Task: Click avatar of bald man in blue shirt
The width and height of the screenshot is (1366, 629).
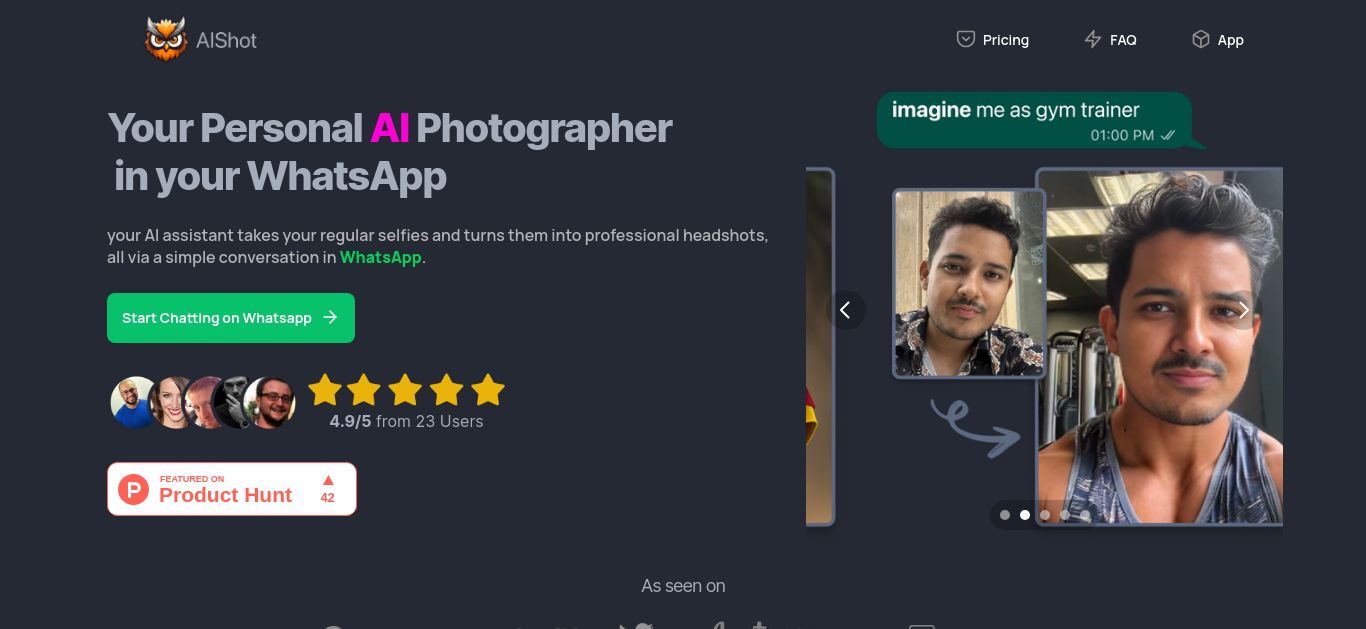Action: point(135,403)
